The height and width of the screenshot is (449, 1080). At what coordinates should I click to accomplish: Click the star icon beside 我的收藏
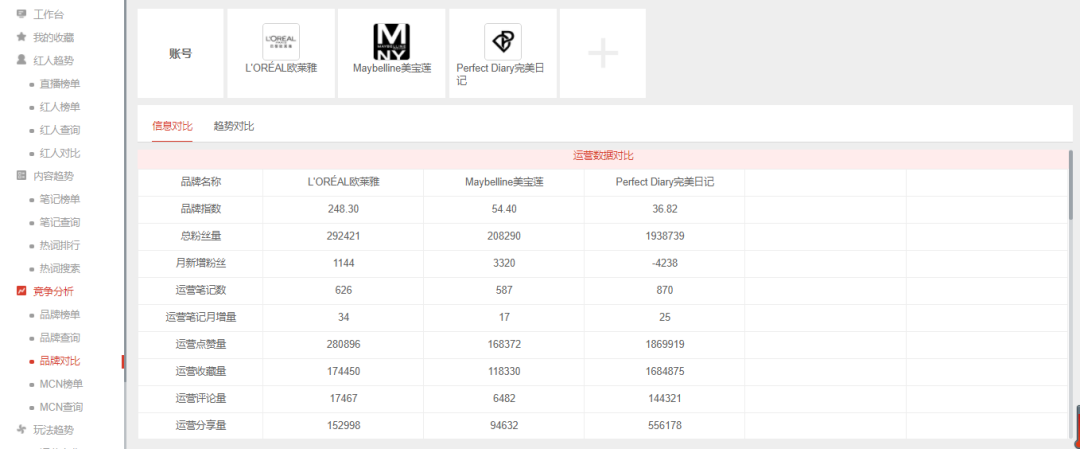click(x=21, y=37)
